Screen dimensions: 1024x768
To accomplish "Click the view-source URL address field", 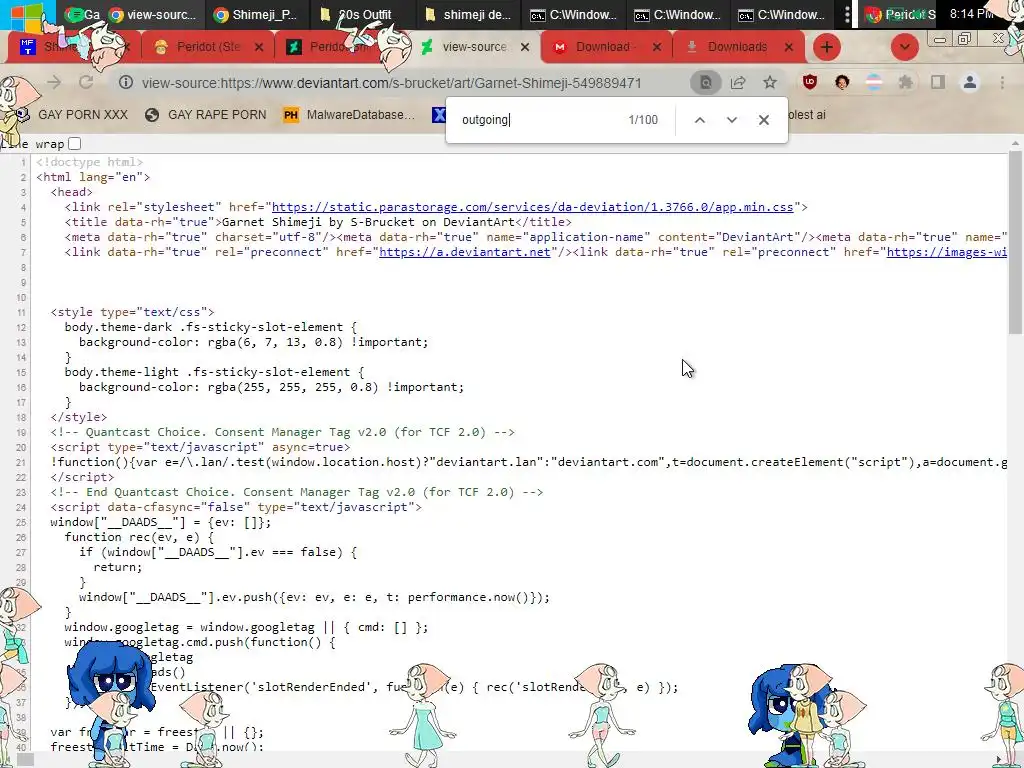I will tap(392, 83).
